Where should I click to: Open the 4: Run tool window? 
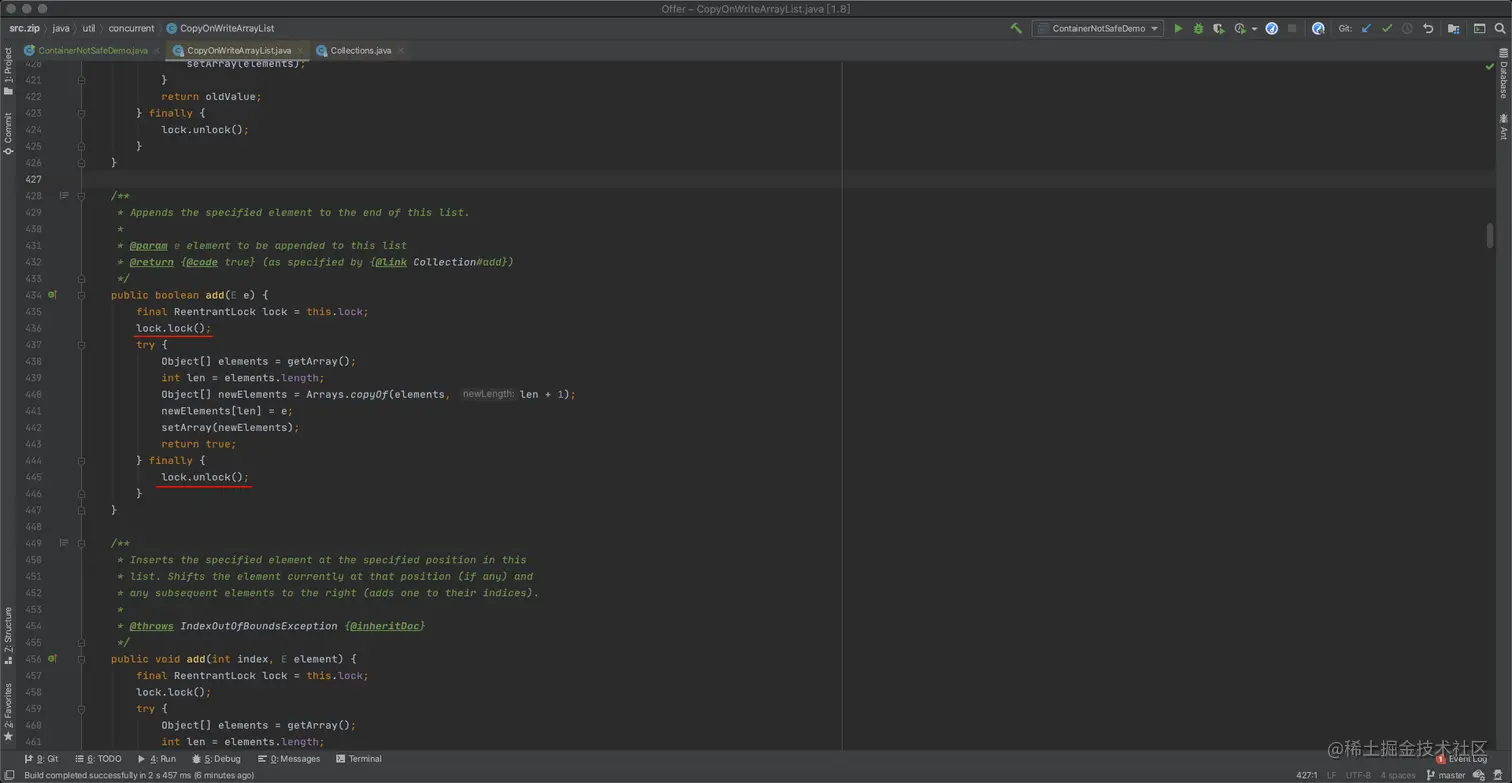click(156, 759)
